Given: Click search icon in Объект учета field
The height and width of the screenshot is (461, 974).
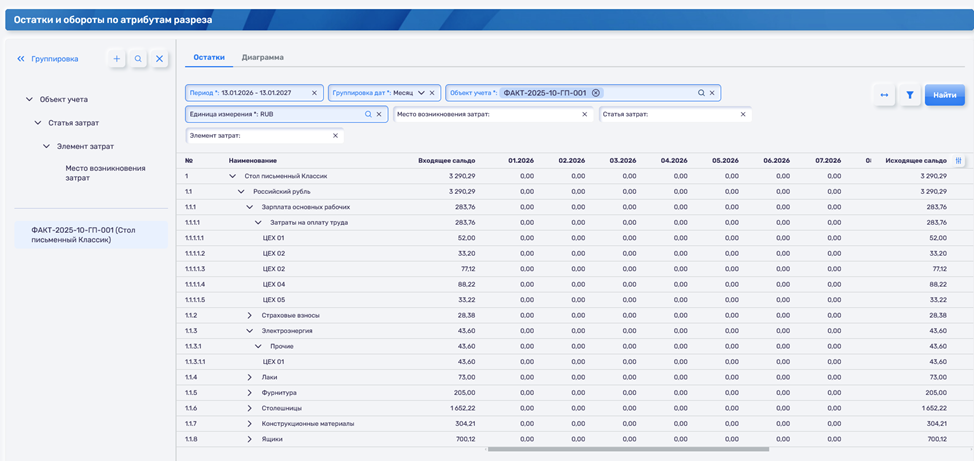Looking at the screenshot, I should (701, 93).
